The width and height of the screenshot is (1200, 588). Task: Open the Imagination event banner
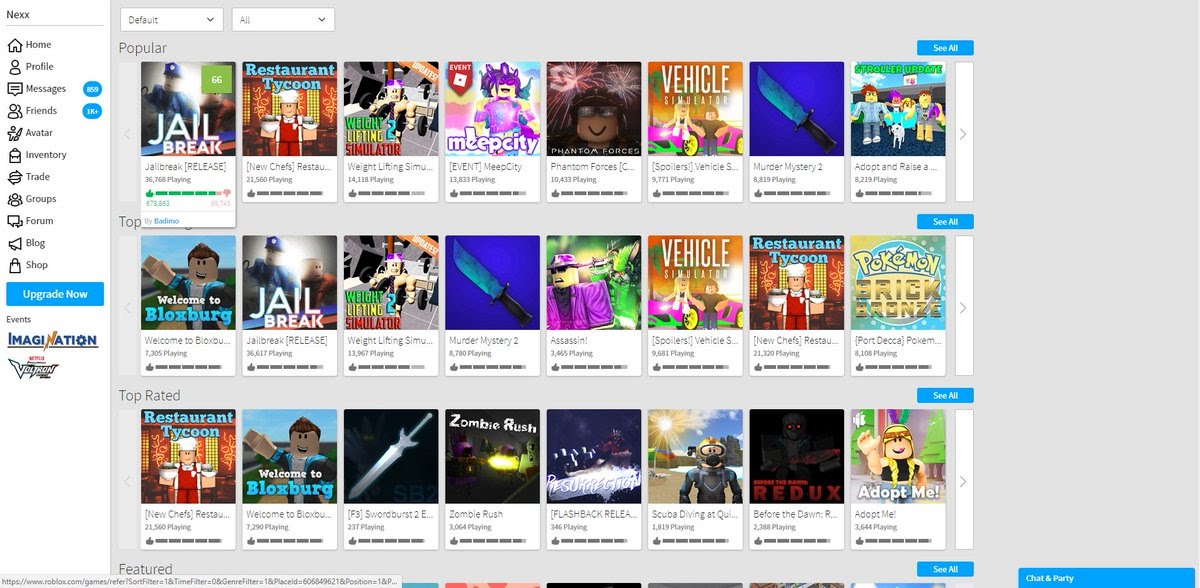pos(52,340)
